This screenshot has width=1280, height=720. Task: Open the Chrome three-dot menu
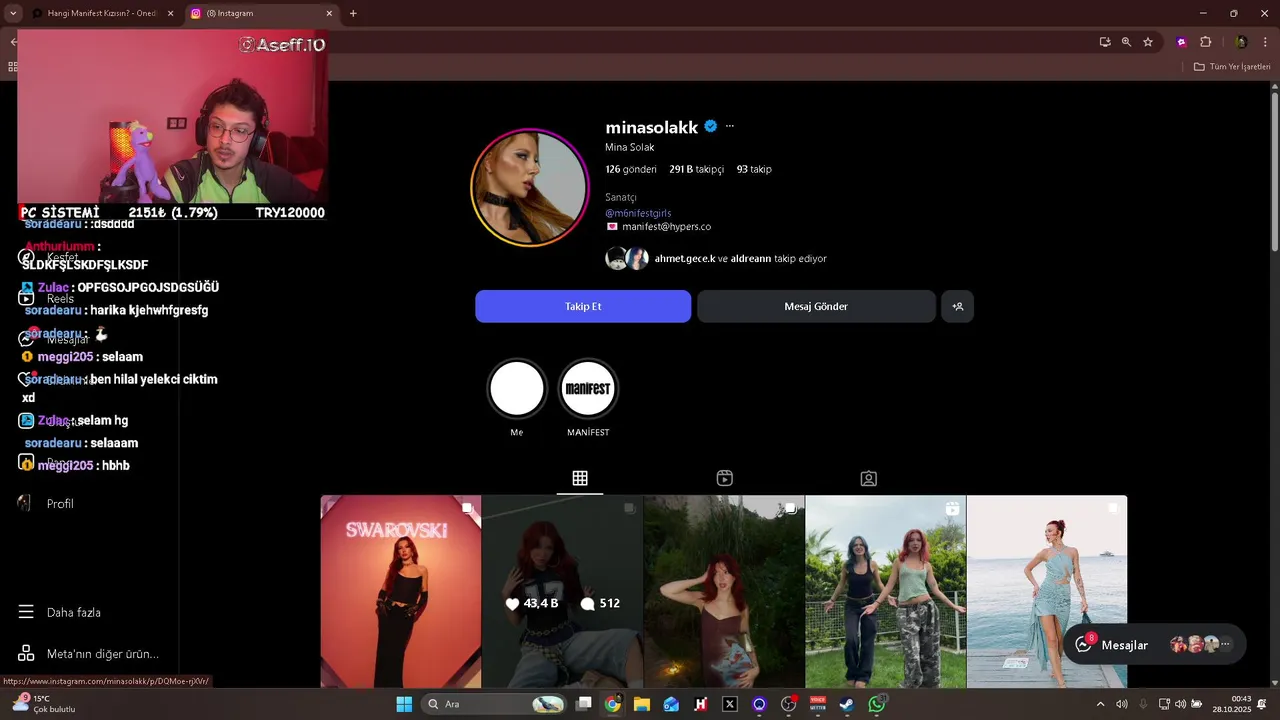pyautogui.click(x=1266, y=42)
